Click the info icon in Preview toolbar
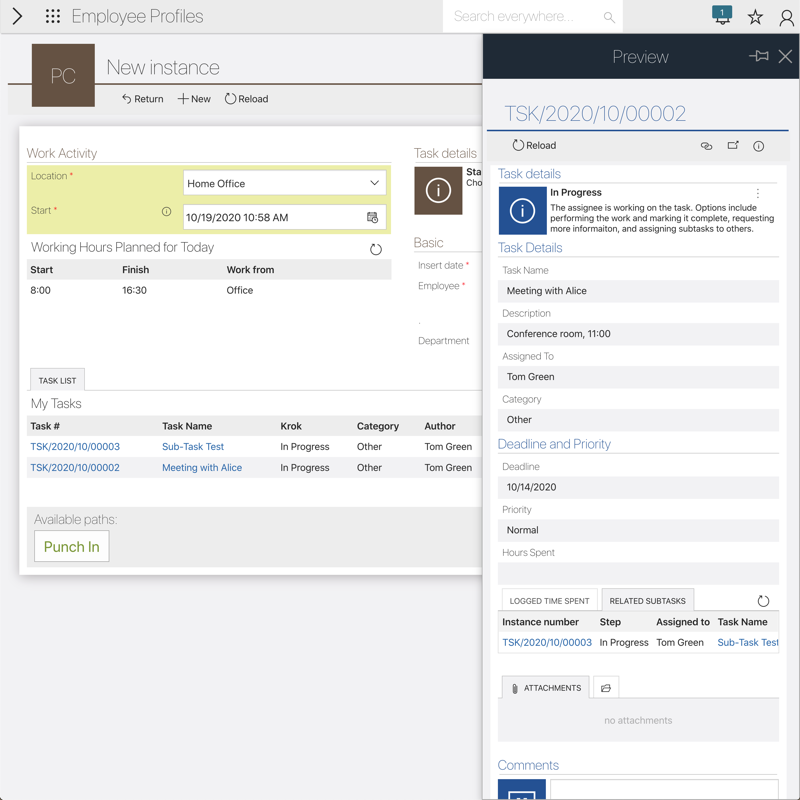Viewport: 800px width, 800px height. [x=759, y=146]
